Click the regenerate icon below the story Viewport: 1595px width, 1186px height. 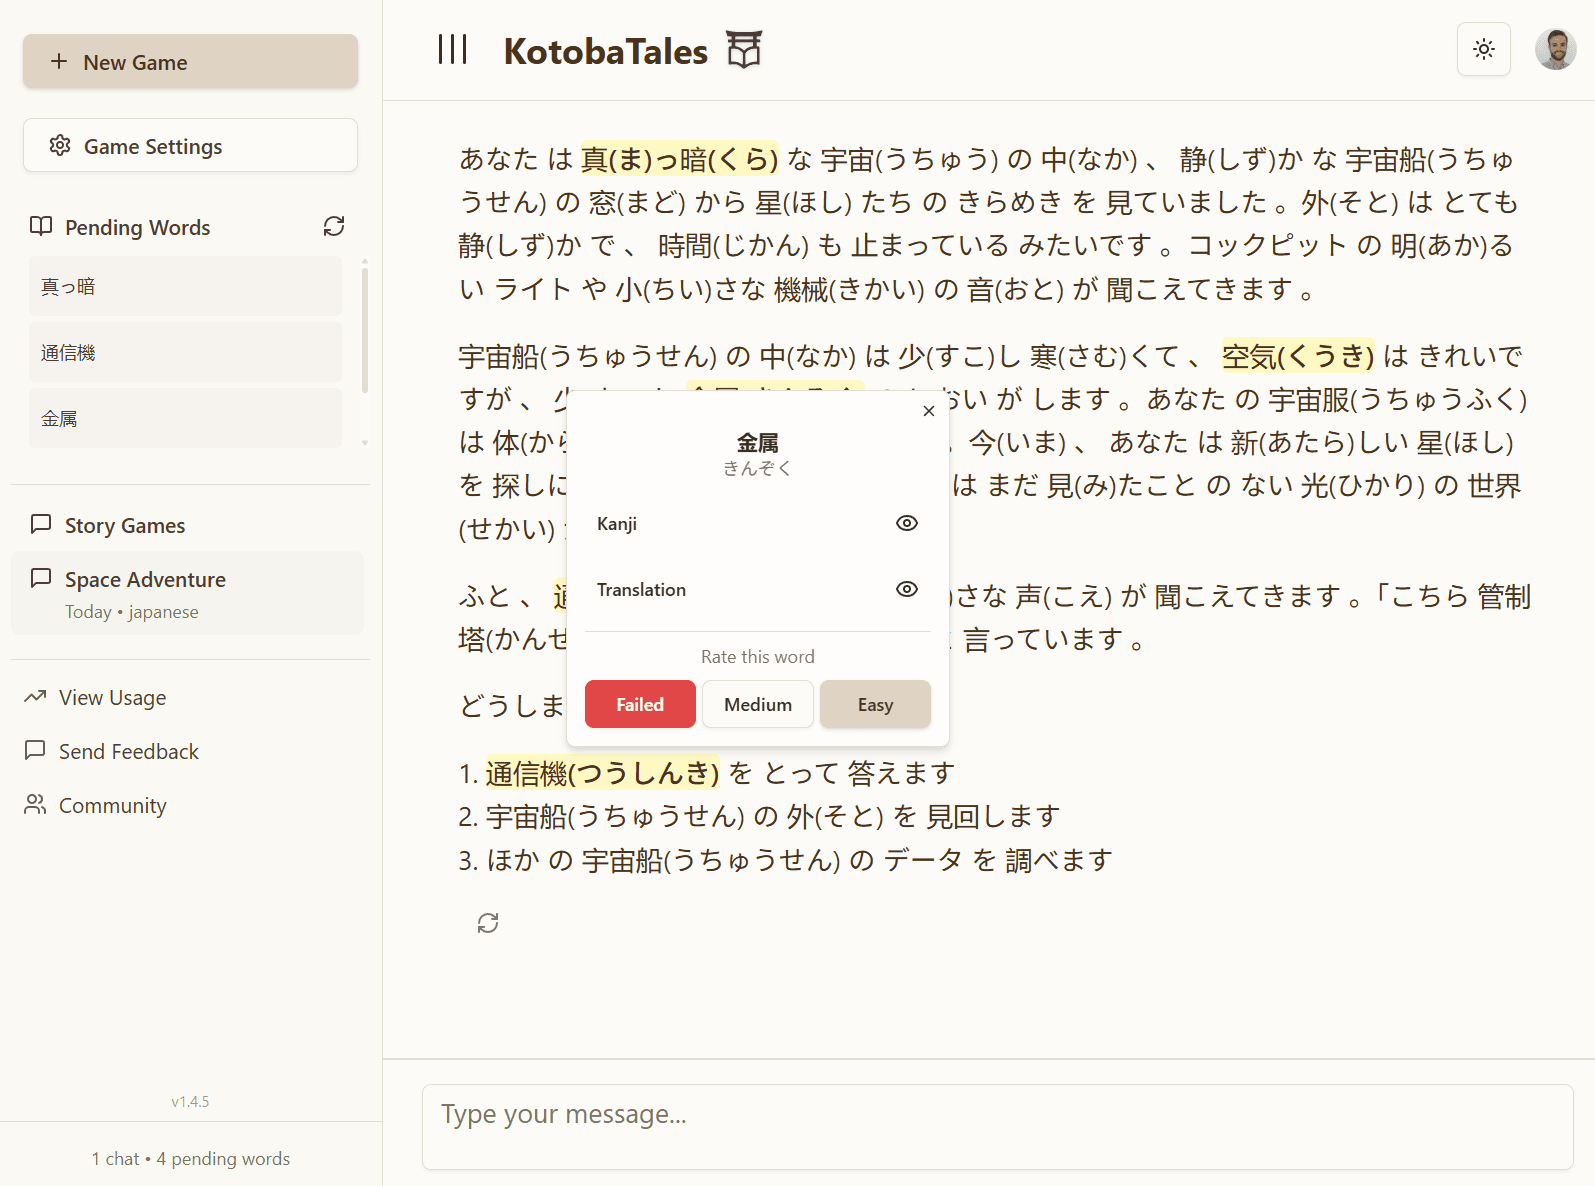coord(488,923)
